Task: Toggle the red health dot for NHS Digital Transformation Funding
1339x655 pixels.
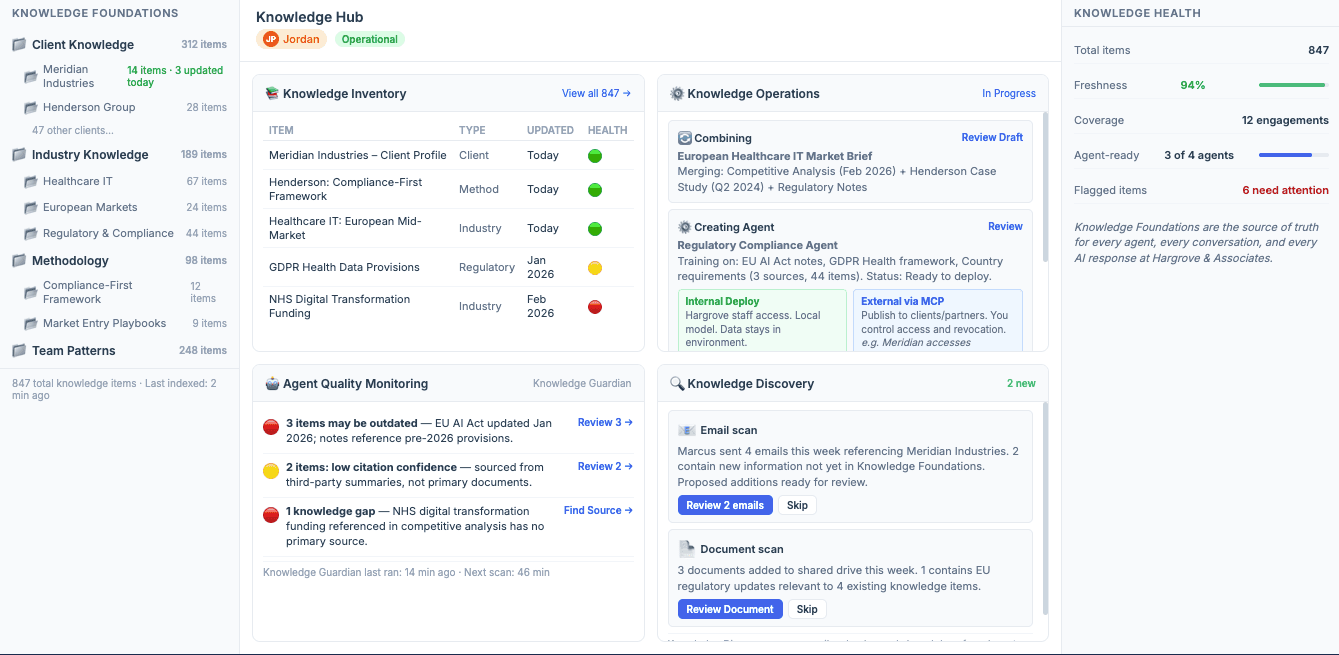Action: pos(595,307)
